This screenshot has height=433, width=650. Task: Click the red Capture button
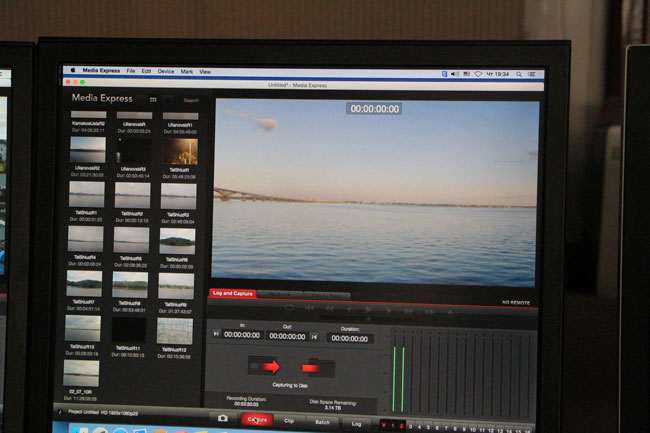point(257,421)
